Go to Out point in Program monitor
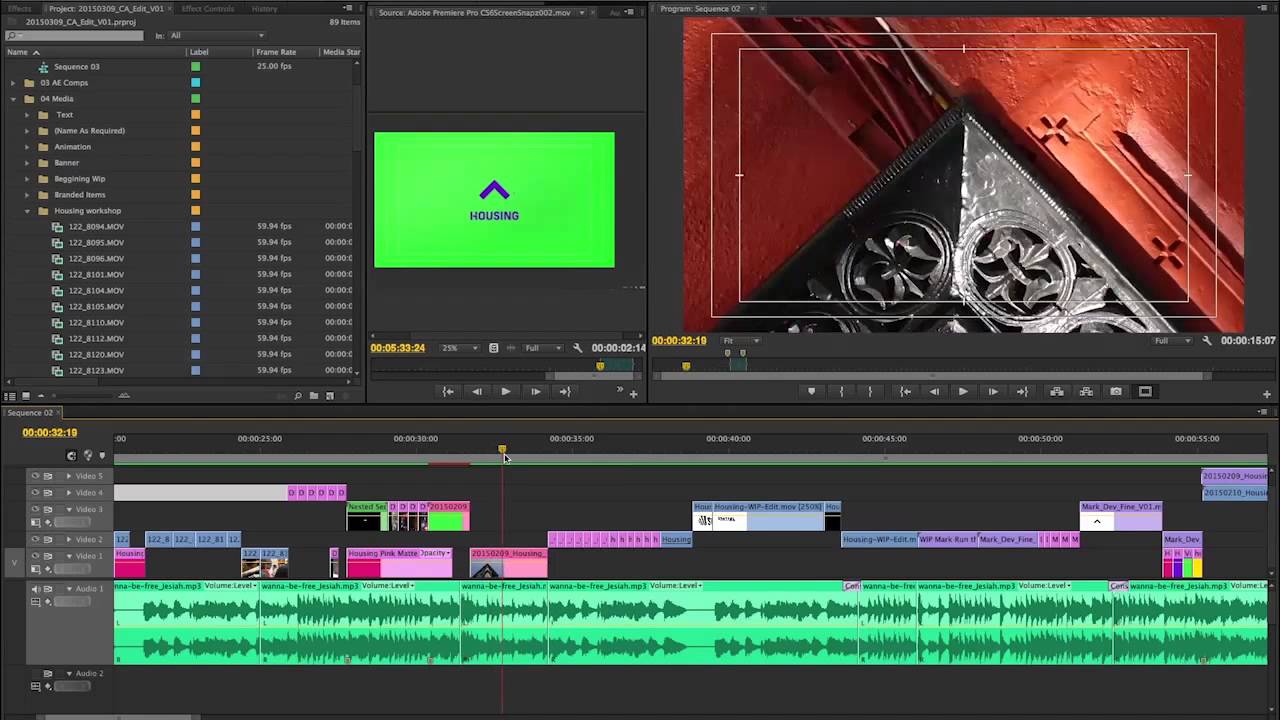Image resolution: width=1280 pixels, height=720 pixels. coord(1022,392)
